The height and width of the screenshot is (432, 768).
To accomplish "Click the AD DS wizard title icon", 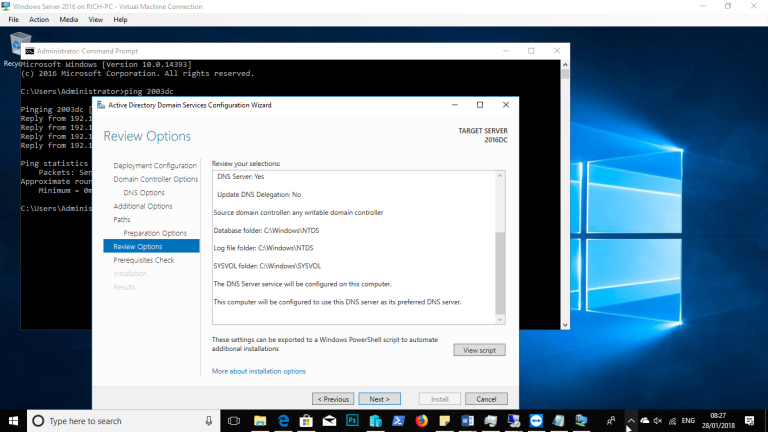I will tap(101, 105).
